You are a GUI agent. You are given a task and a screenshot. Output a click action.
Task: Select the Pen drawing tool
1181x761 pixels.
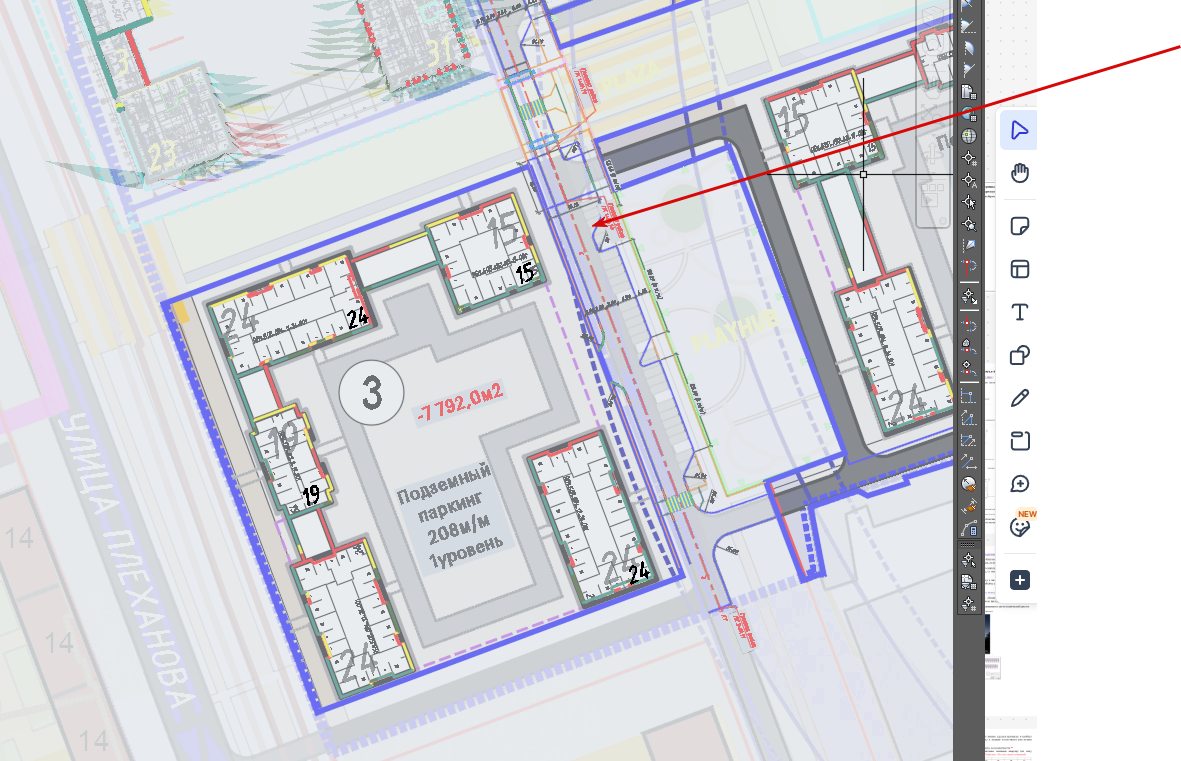point(1019,398)
